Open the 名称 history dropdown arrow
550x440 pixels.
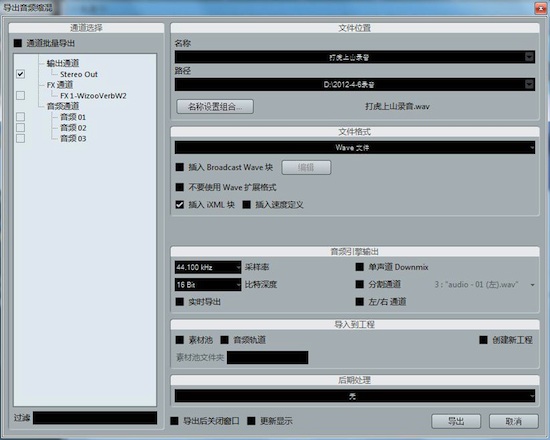(x=529, y=57)
